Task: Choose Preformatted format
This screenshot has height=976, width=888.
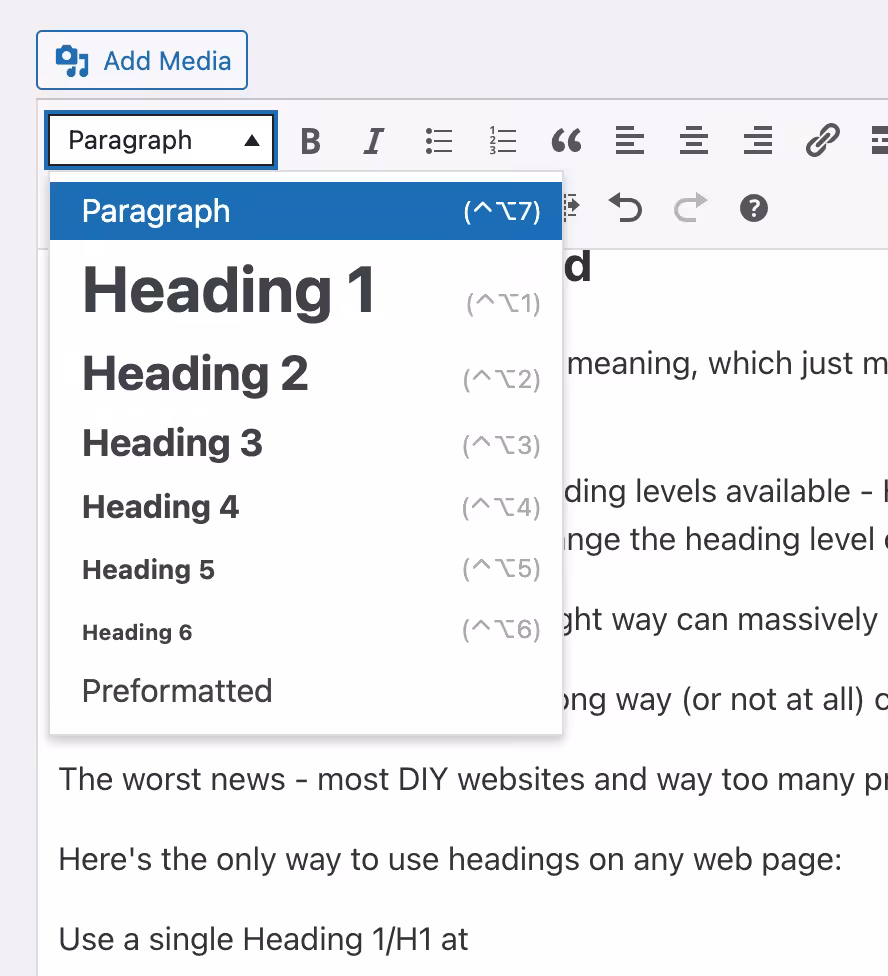Action: [x=306, y=691]
